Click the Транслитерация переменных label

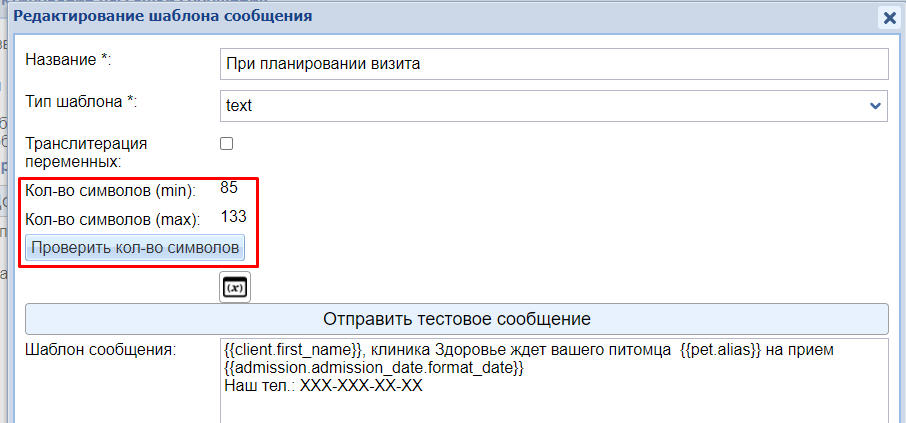(x=86, y=151)
